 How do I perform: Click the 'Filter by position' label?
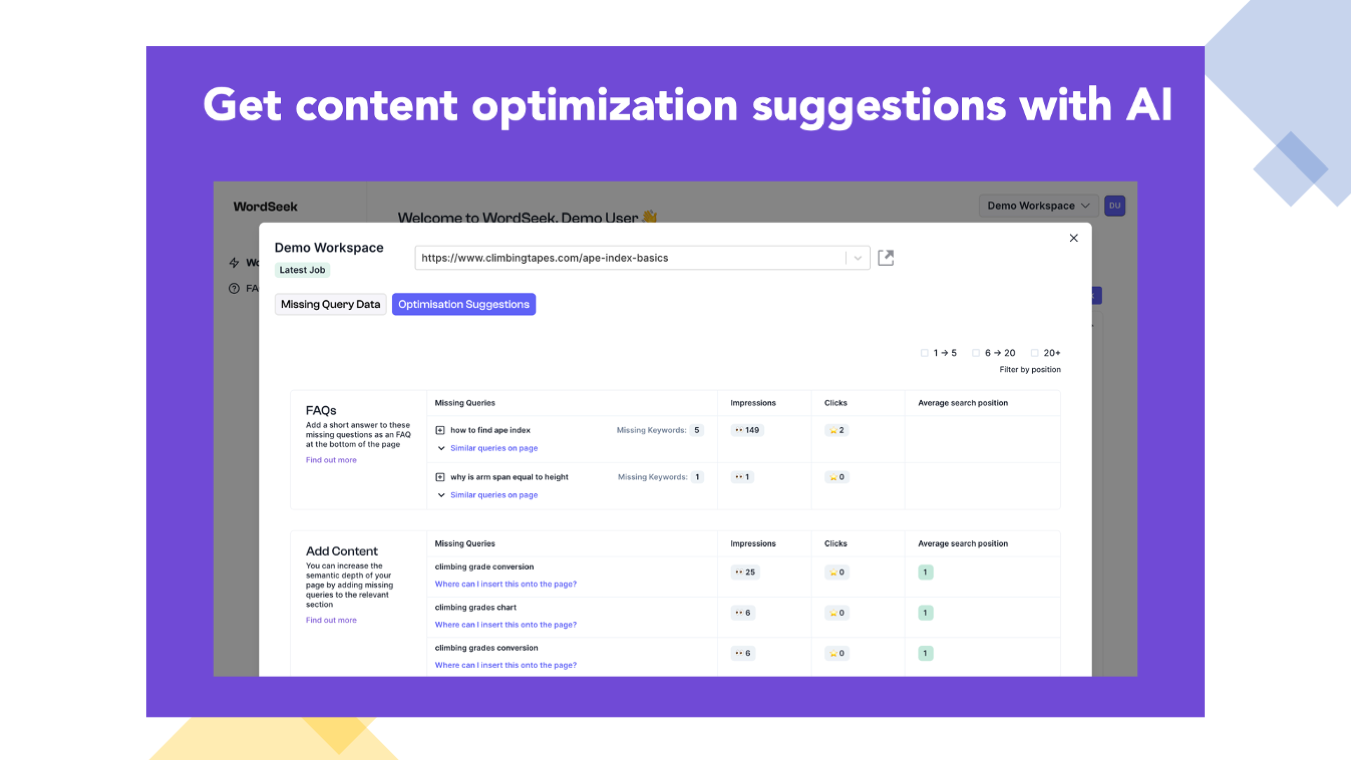(x=1030, y=370)
